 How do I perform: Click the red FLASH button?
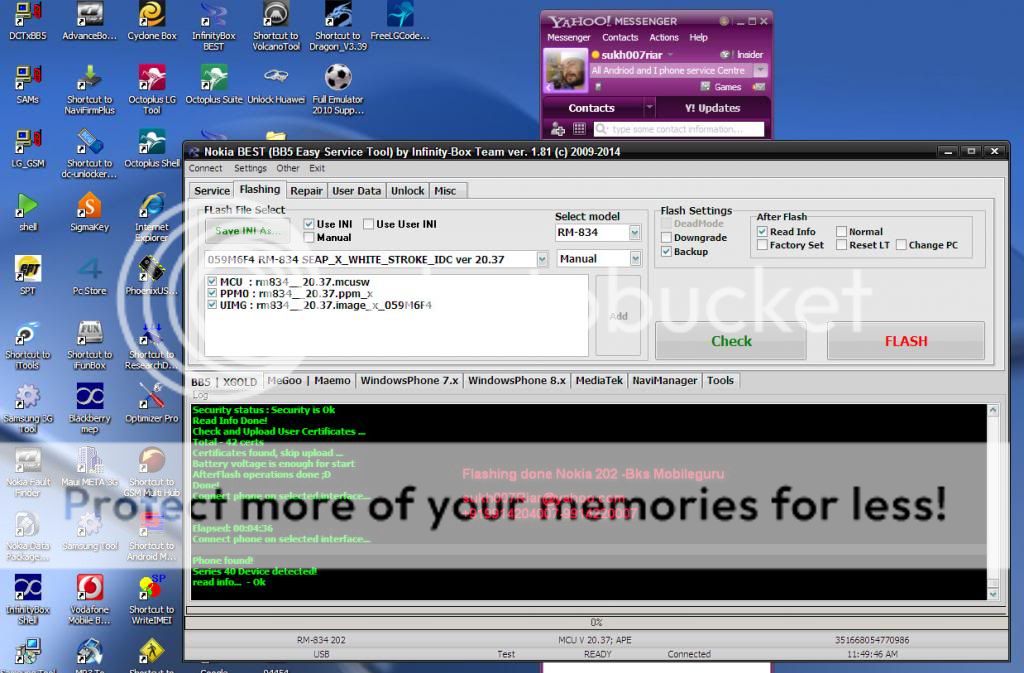coord(906,341)
